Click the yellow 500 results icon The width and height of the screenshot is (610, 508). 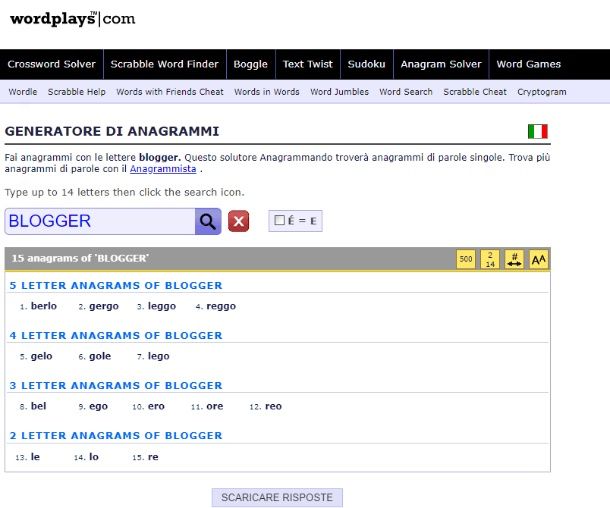[x=466, y=259]
